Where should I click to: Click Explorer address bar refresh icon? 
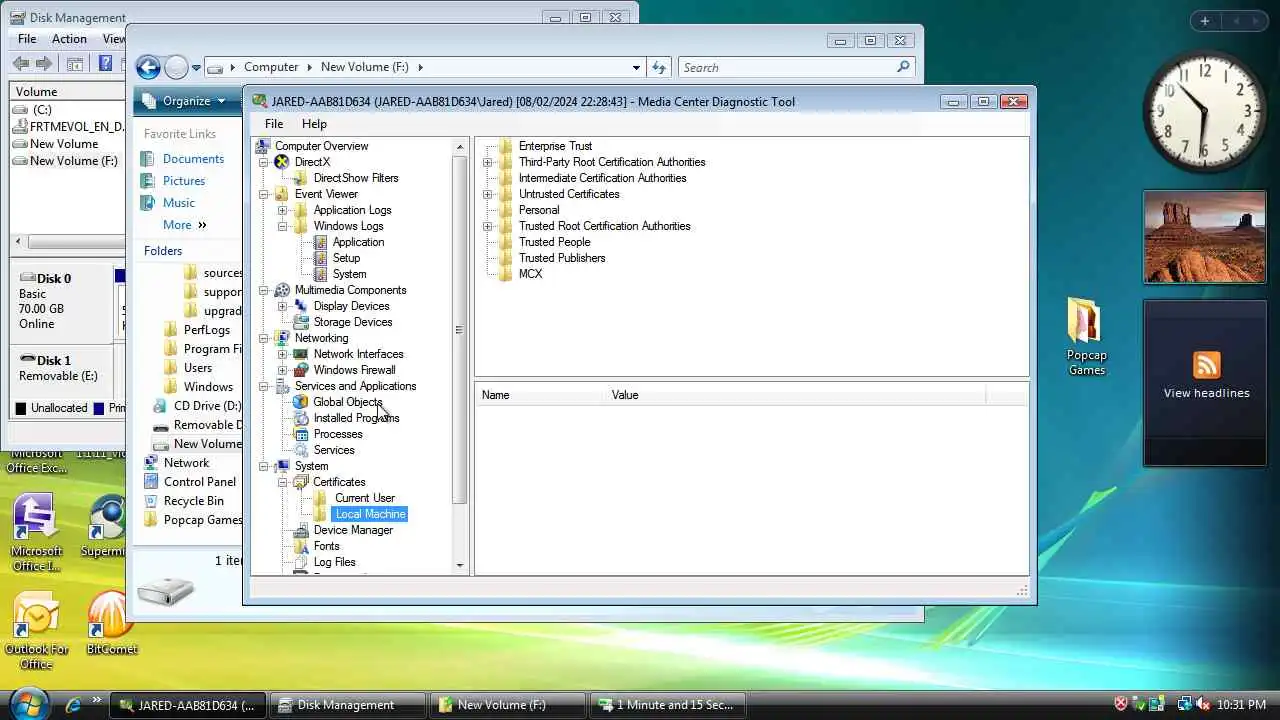point(659,67)
